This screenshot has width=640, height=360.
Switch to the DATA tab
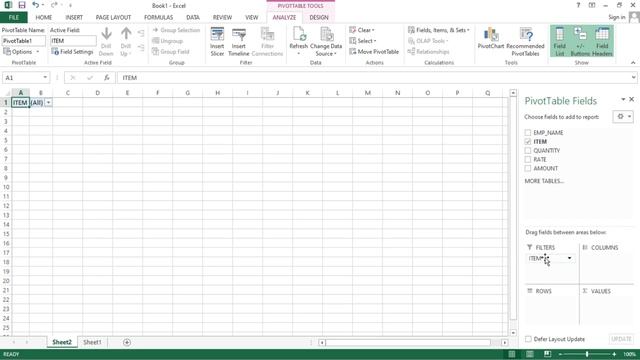click(x=193, y=18)
